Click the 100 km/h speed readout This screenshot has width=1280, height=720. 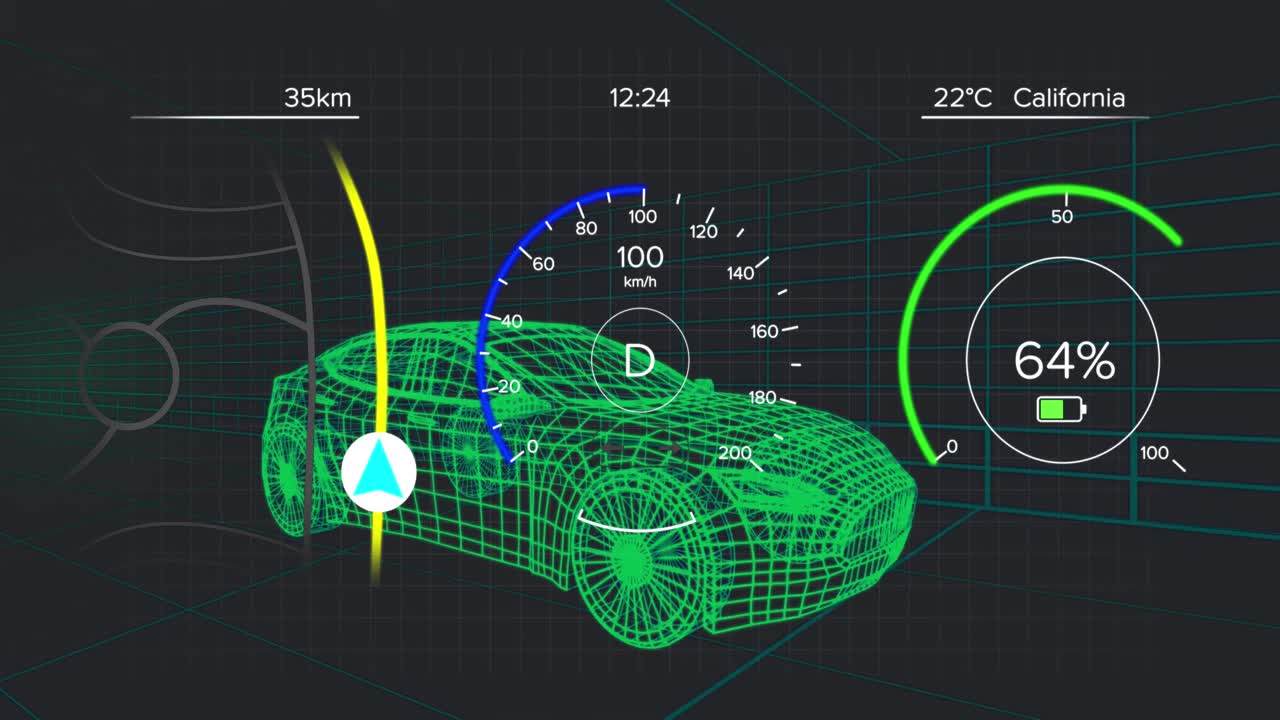(640, 264)
